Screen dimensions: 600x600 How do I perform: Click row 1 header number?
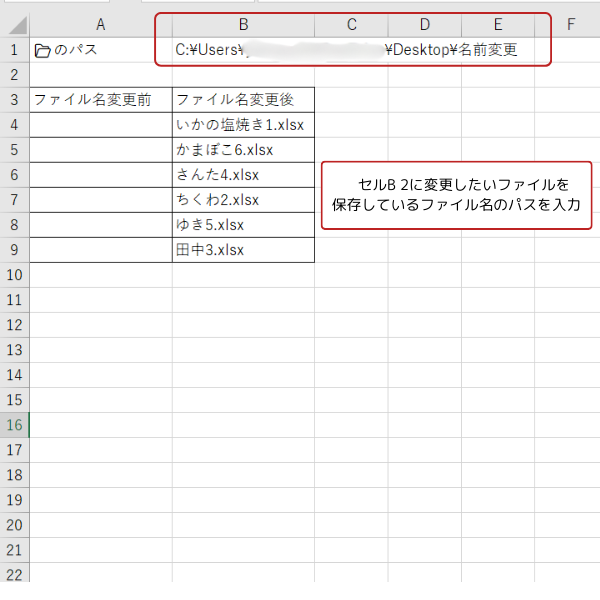coord(14,50)
